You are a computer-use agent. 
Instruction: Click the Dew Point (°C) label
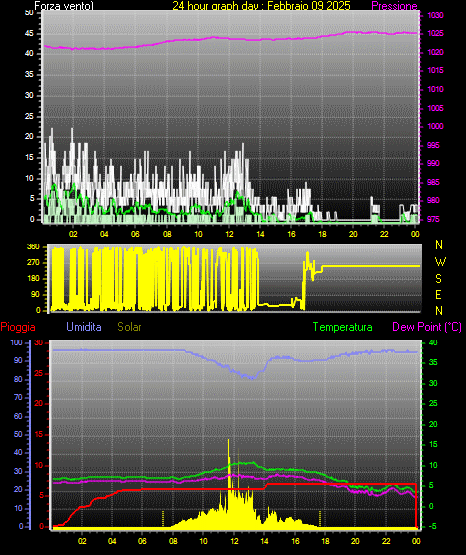click(x=427, y=327)
